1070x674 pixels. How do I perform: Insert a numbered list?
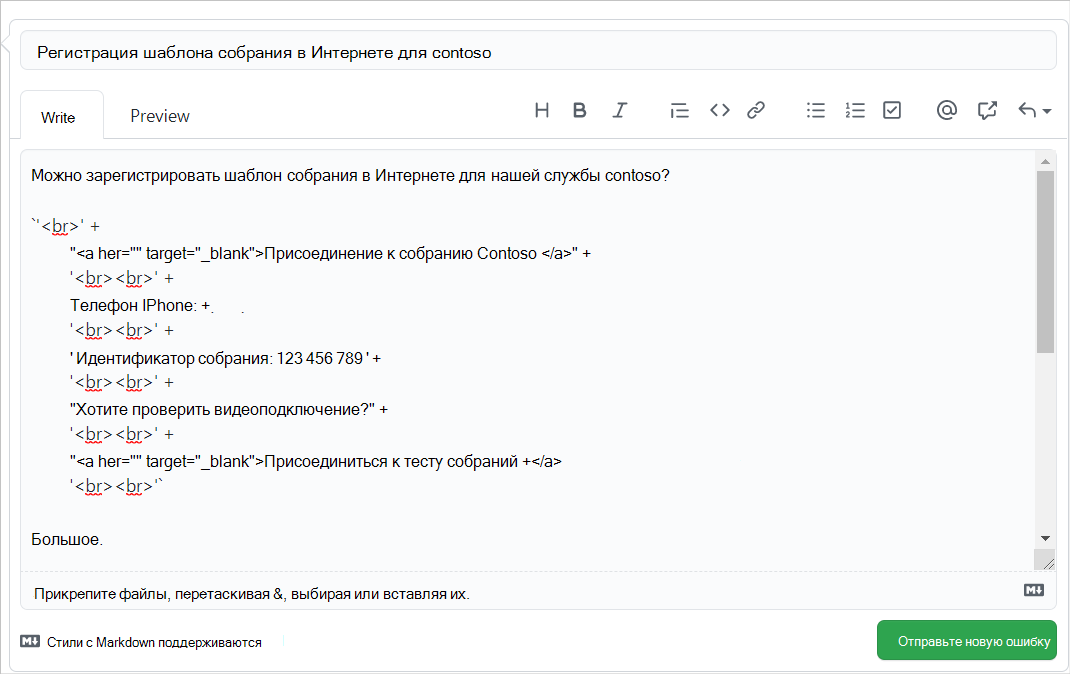pyautogui.click(x=854, y=110)
